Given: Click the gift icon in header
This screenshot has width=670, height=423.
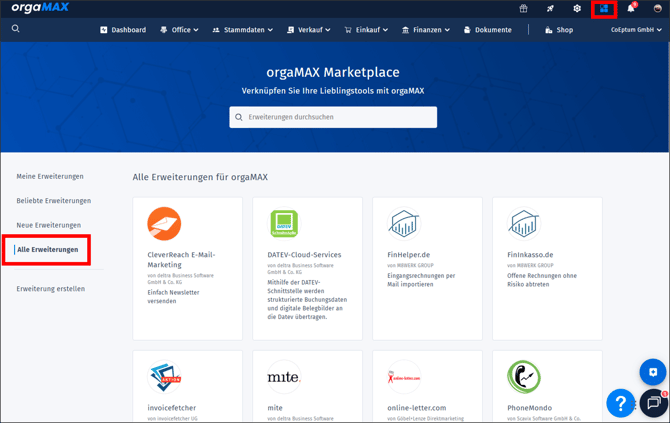Looking at the screenshot, I should [523, 9].
